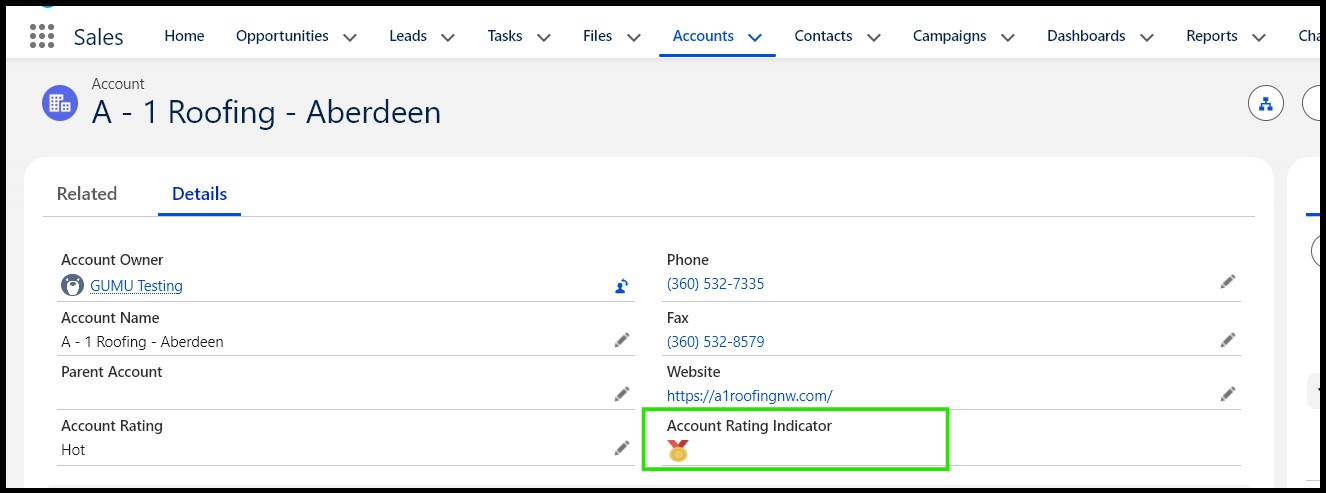Click the Hot account rating value
This screenshot has width=1326, height=493.
click(73, 450)
